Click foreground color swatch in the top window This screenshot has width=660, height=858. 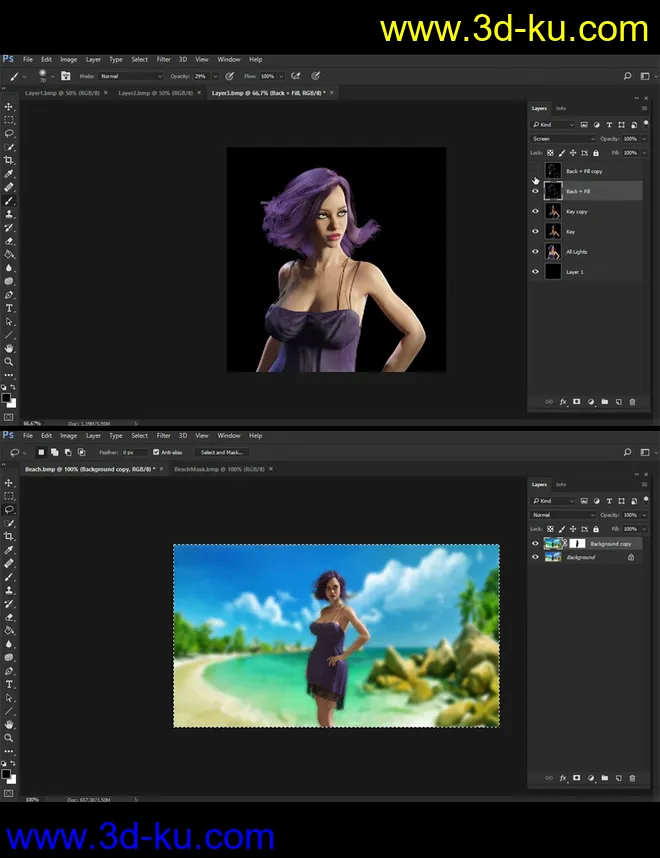tap(7, 397)
